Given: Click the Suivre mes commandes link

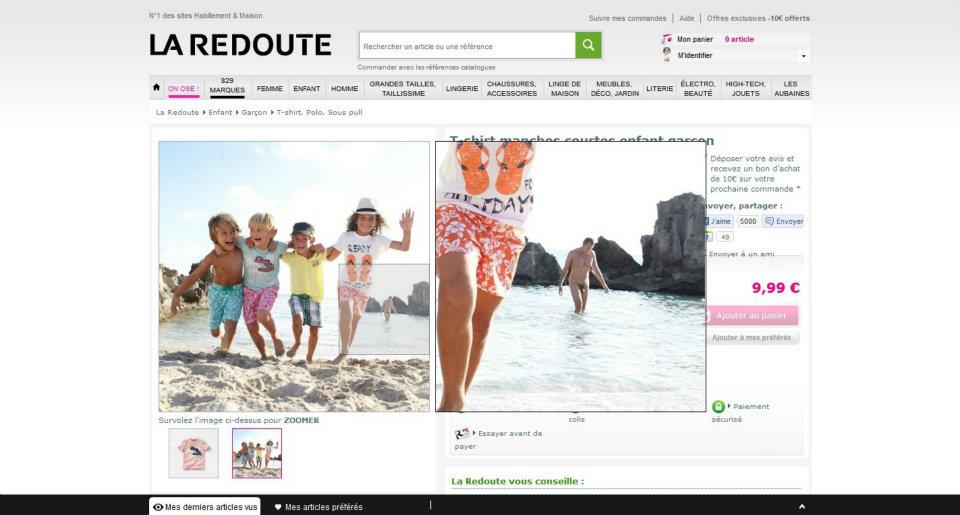Looking at the screenshot, I should pyautogui.click(x=627, y=18).
